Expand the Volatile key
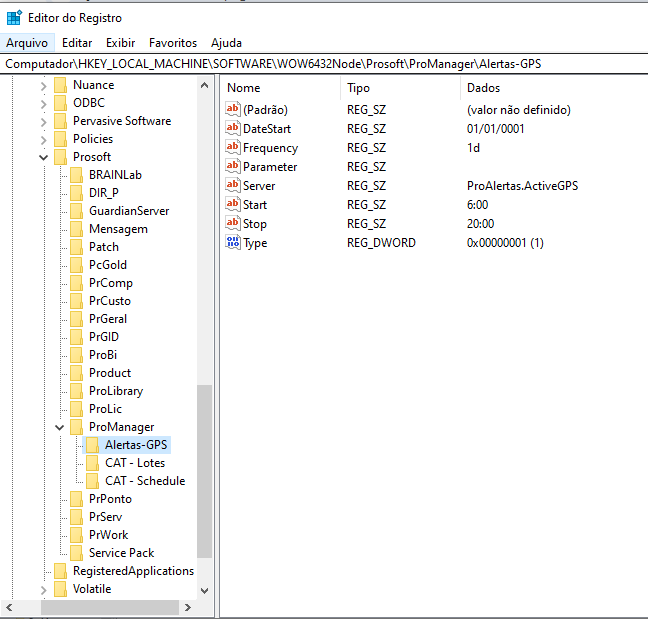The image size is (648, 619). [x=43, y=590]
